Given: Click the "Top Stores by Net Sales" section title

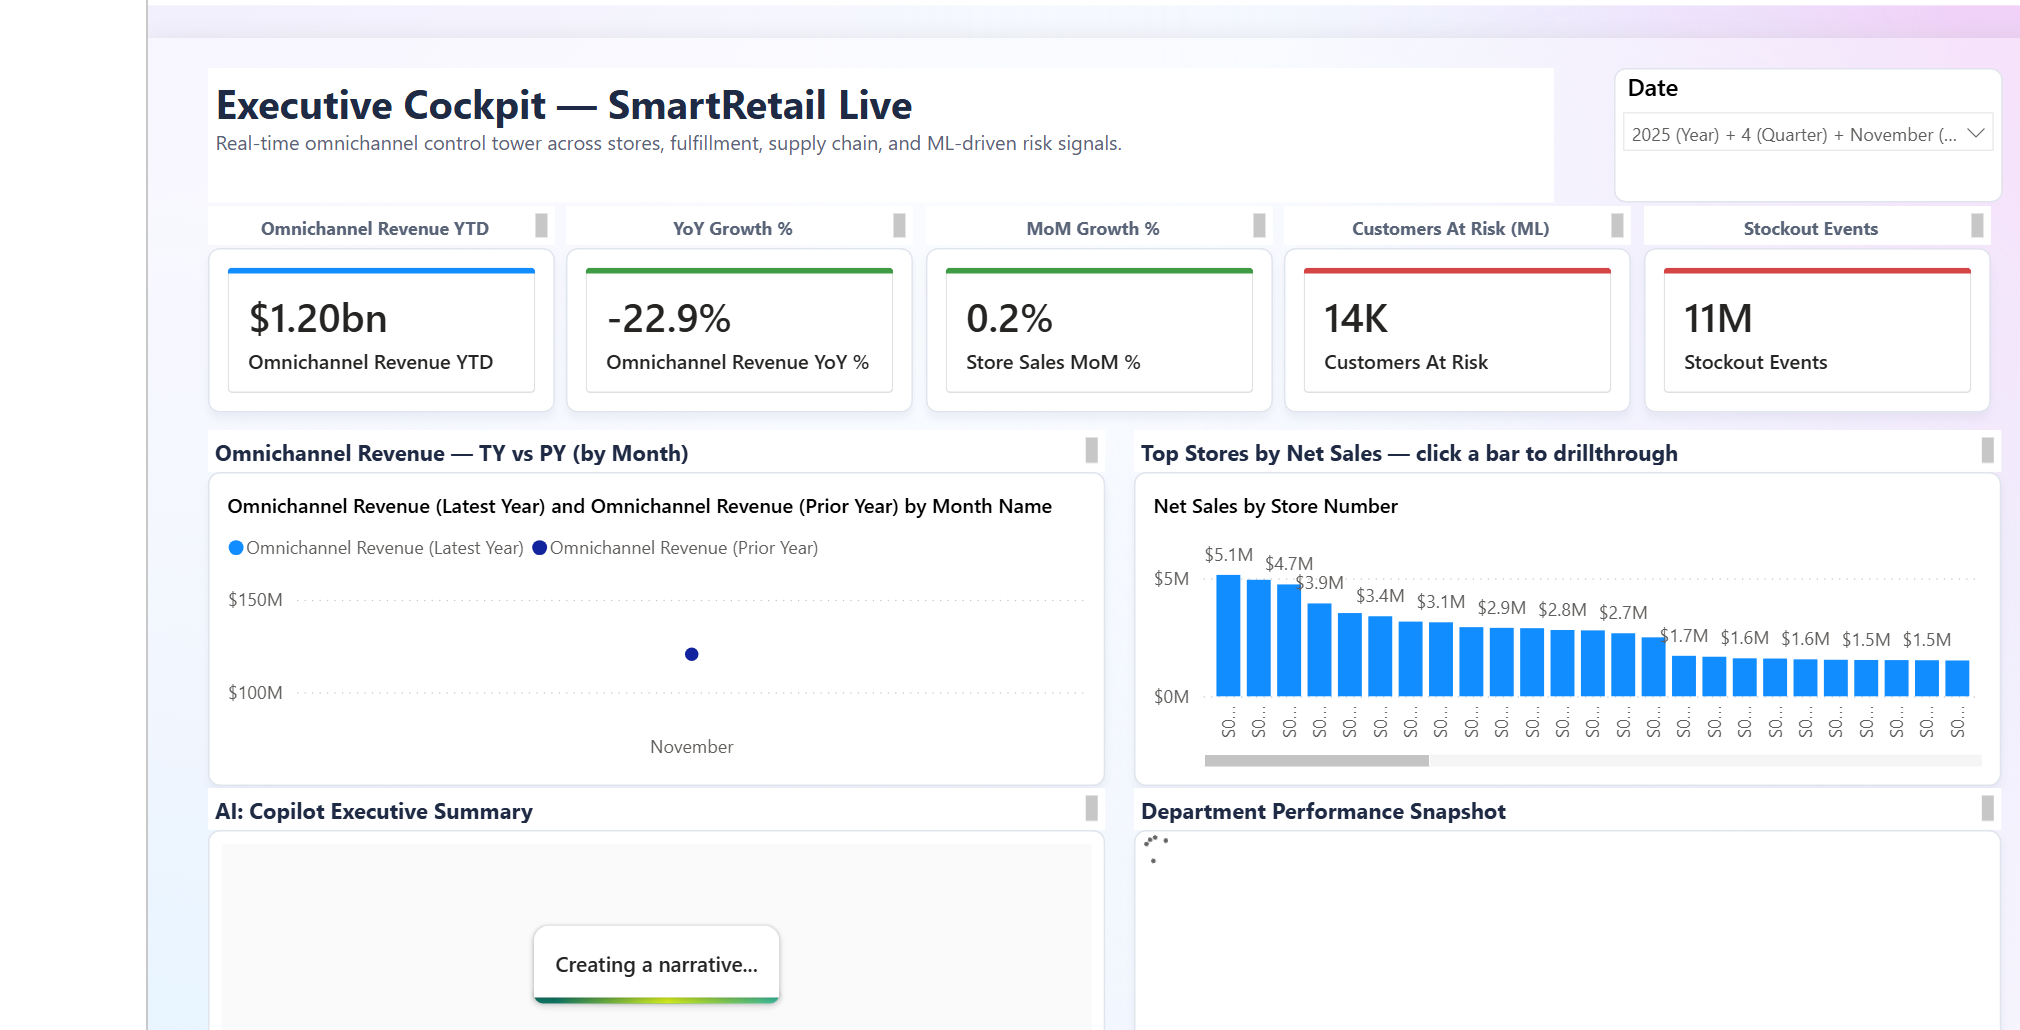Looking at the screenshot, I should click(1409, 453).
